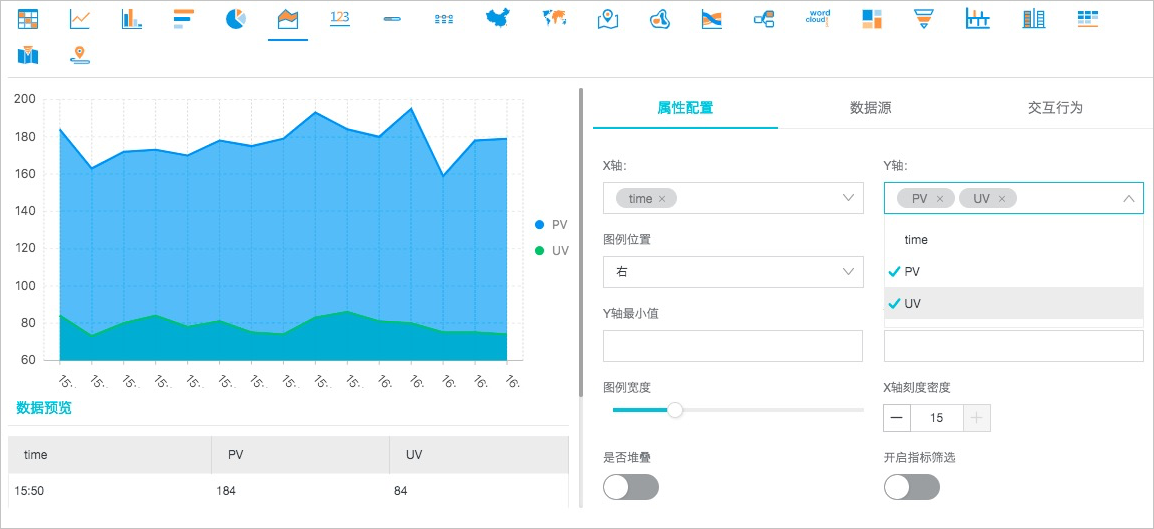This screenshot has height=529, width=1154.
Task: Select the line chart icon
Action: (x=79, y=18)
